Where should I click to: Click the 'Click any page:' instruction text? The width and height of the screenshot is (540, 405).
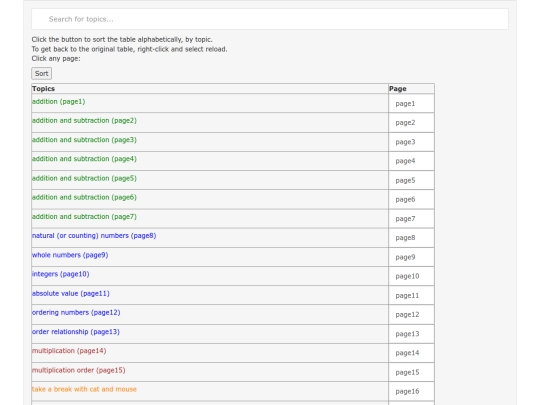click(56, 59)
